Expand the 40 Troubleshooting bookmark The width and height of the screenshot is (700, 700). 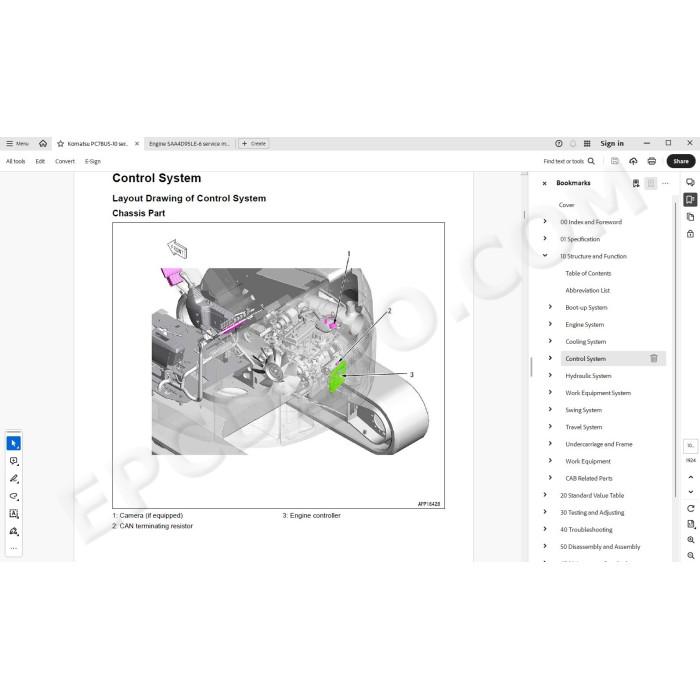pyautogui.click(x=545, y=529)
